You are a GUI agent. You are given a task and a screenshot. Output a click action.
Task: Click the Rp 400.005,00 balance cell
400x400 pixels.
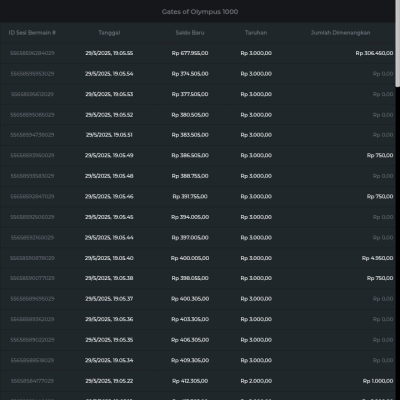[190, 258]
